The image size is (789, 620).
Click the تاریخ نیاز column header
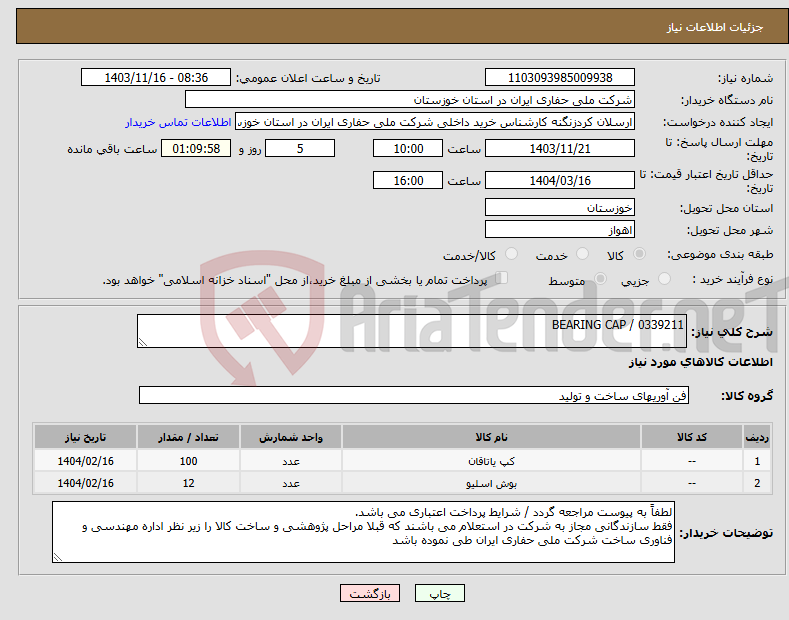pyautogui.click(x=85, y=437)
